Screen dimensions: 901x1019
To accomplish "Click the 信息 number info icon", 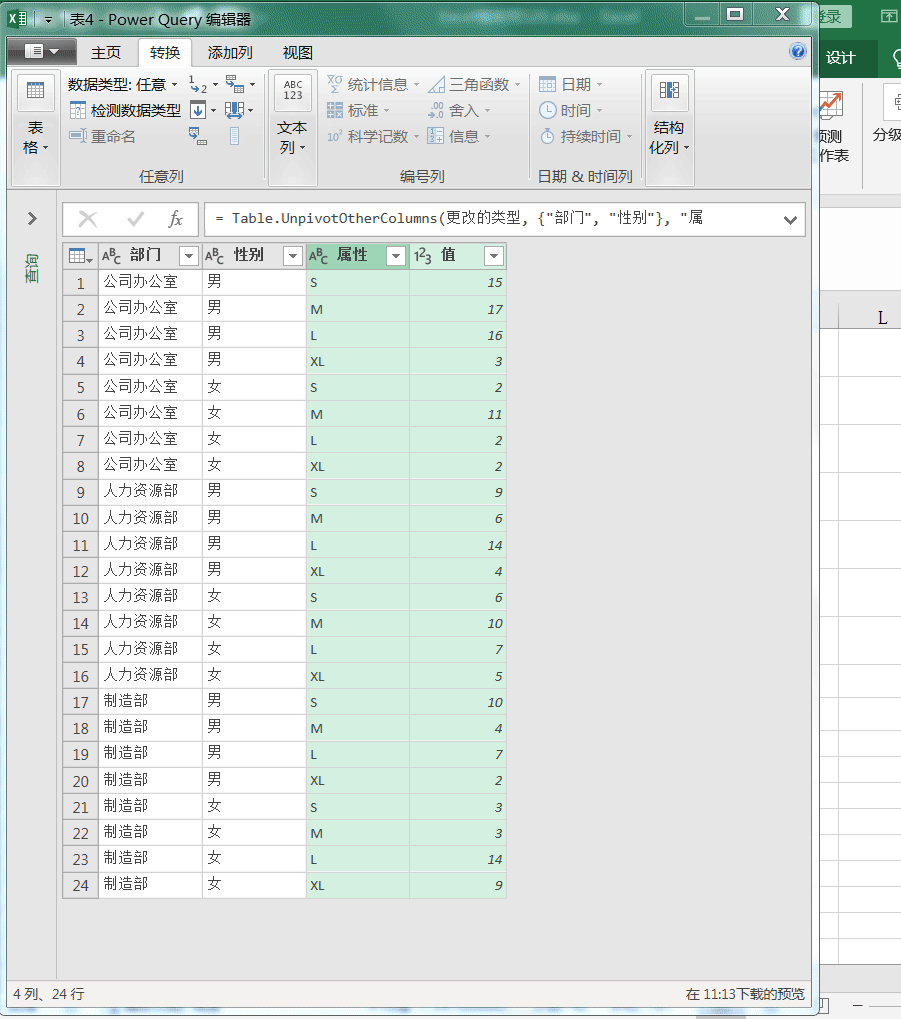I will (x=436, y=136).
